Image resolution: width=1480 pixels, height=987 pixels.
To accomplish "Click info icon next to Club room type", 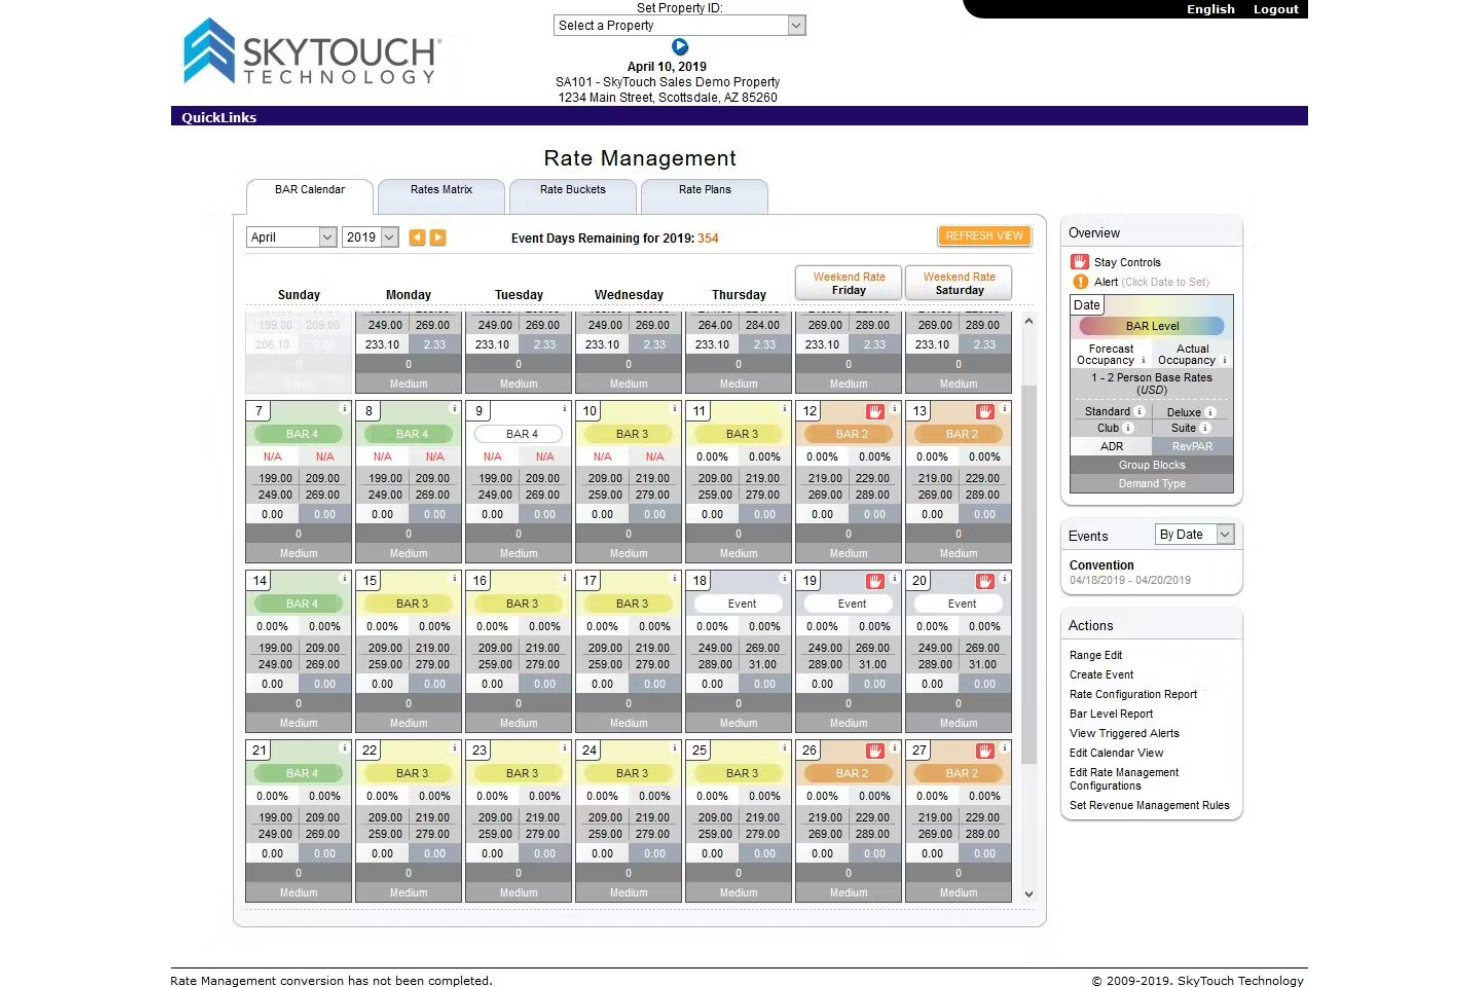I will tap(1128, 428).
